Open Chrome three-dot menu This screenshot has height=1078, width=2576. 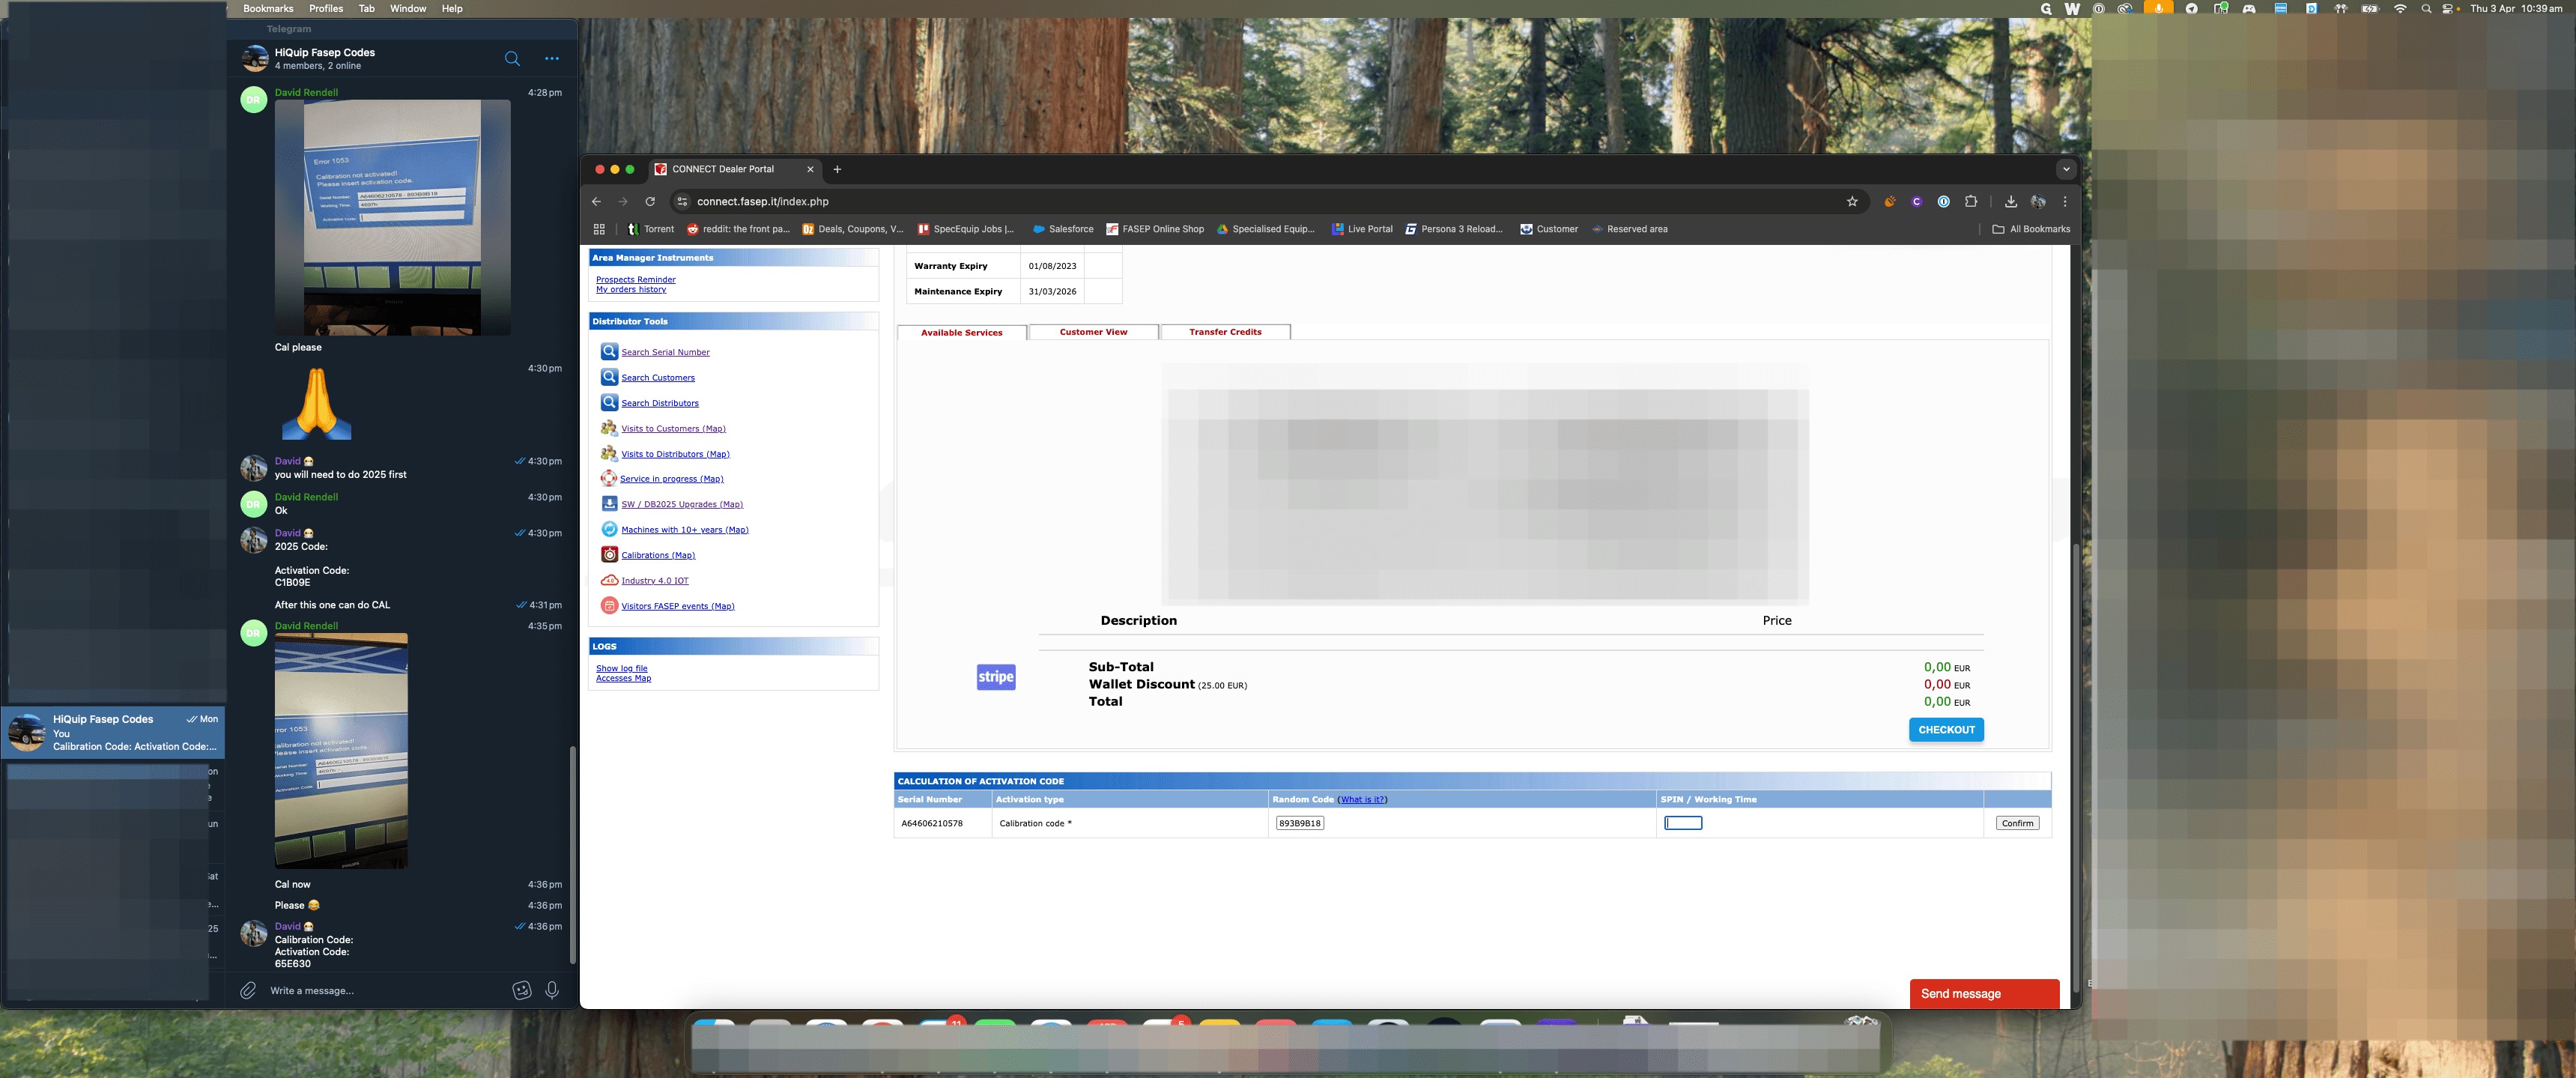point(2065,201)
